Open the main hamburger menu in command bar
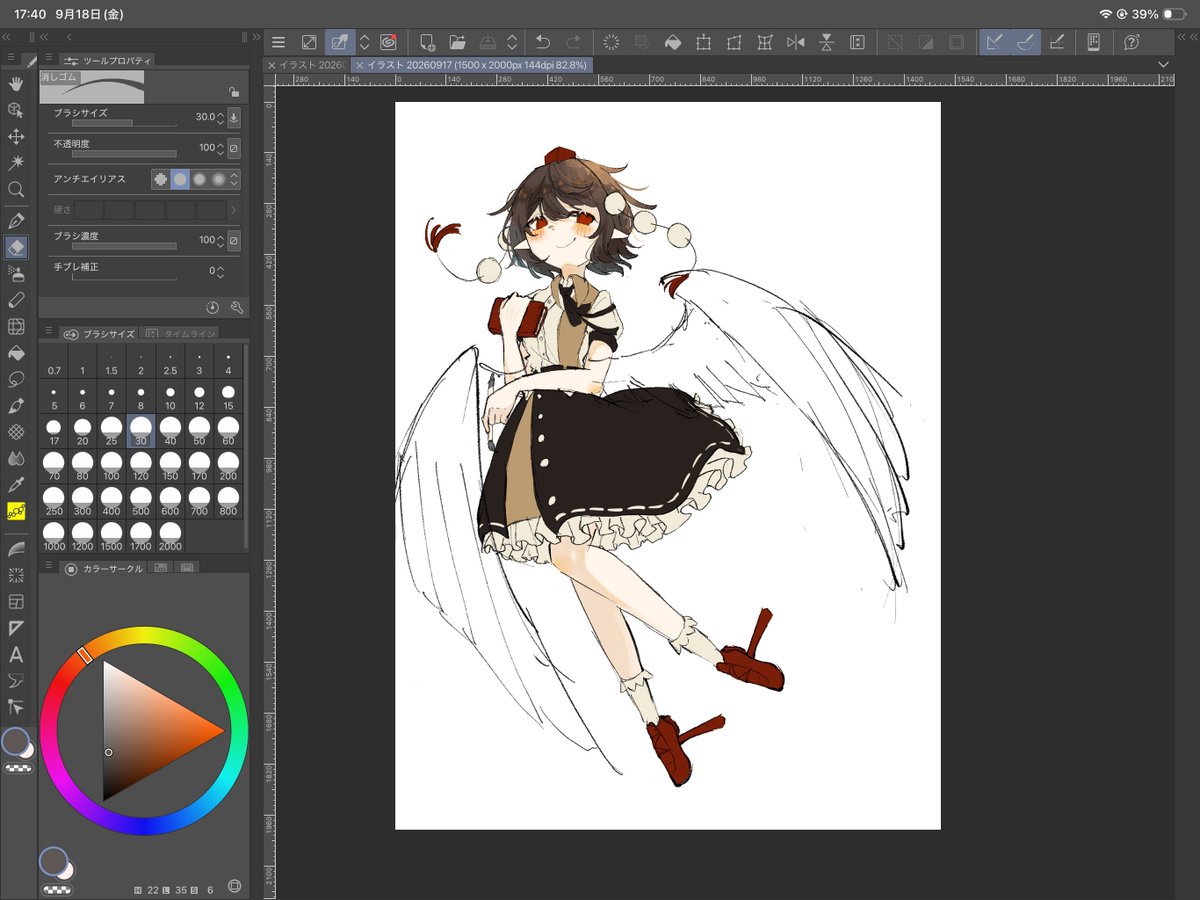This screenshot has width=1200, height=900. coord(279,42)
